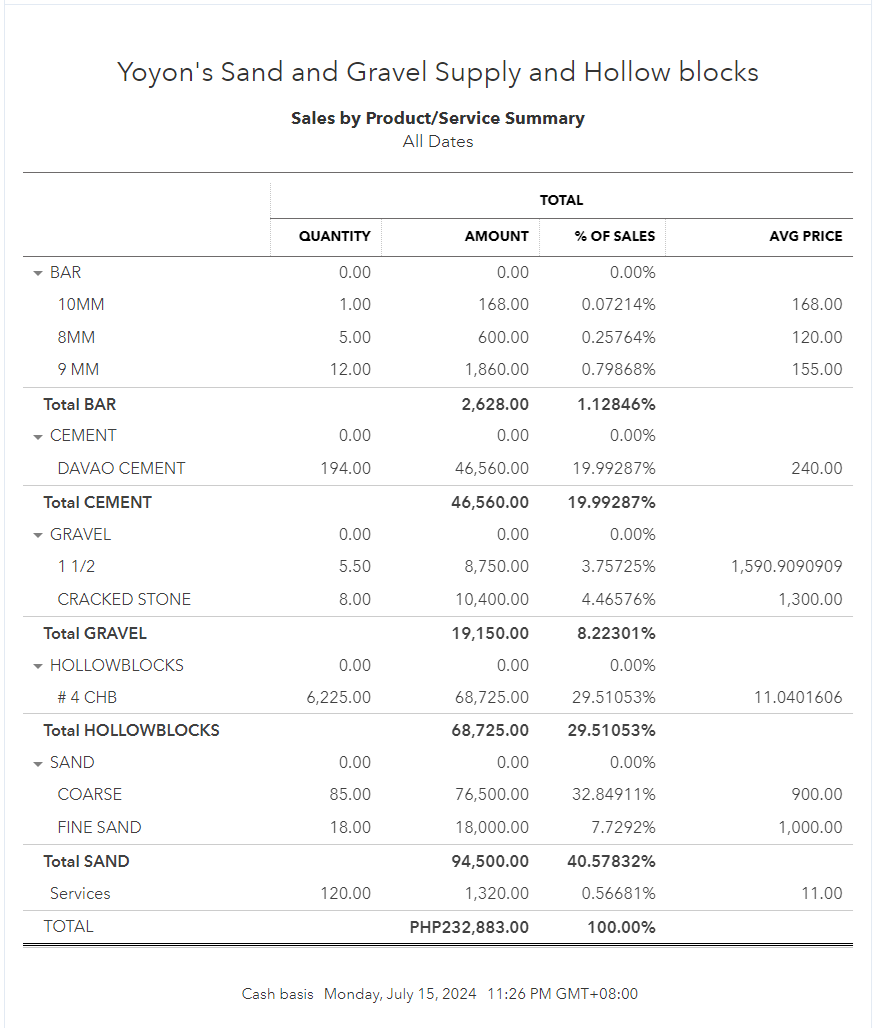Click the AVG PRICE column header
The width and height of the screenshot is (878, 1028).
pos(806,237)
